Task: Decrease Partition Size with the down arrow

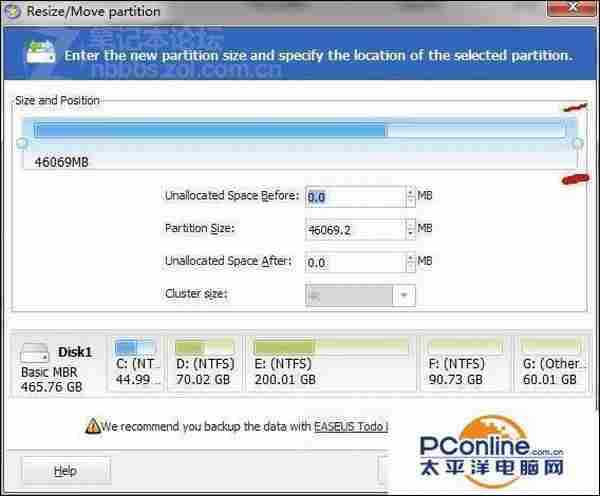Action: [x=410, y=234]
